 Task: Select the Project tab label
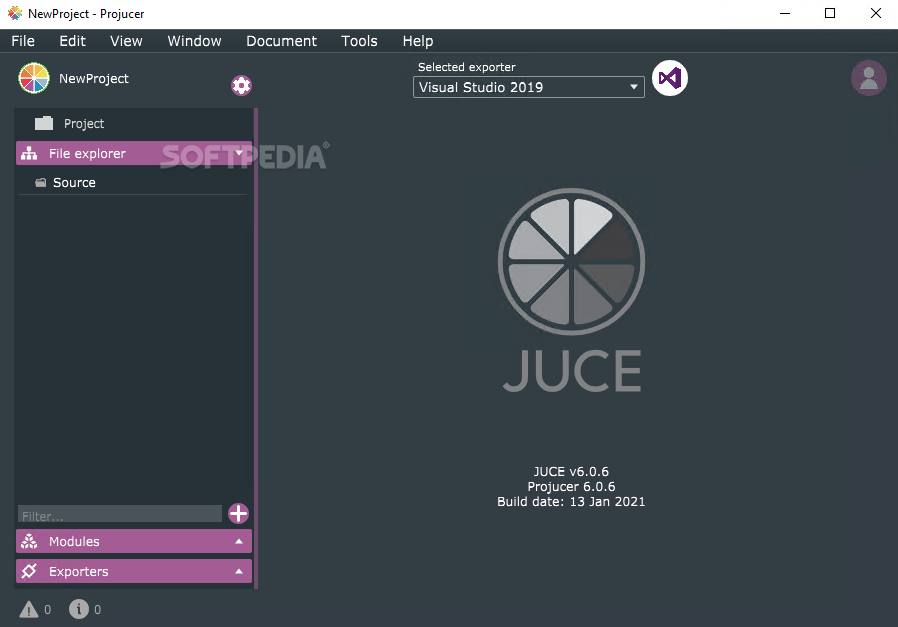click(84, 124)
